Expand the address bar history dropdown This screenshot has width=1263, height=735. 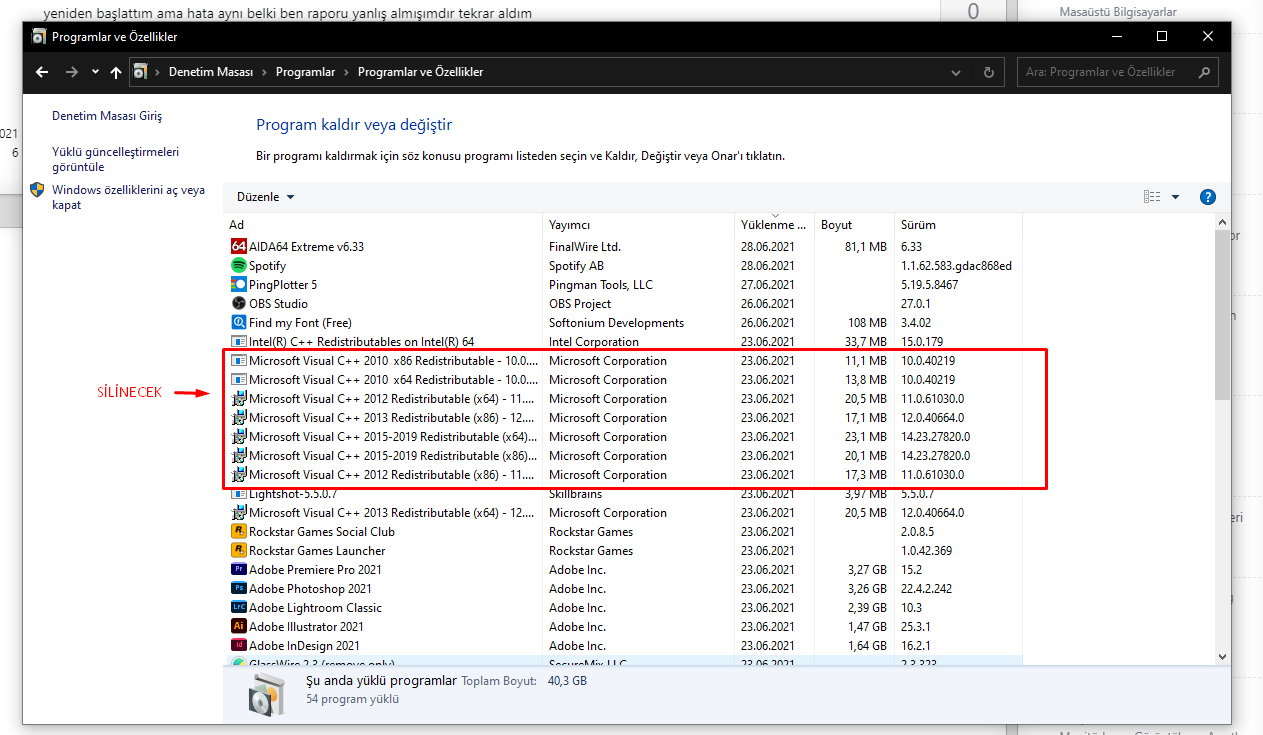coord(957,72)
